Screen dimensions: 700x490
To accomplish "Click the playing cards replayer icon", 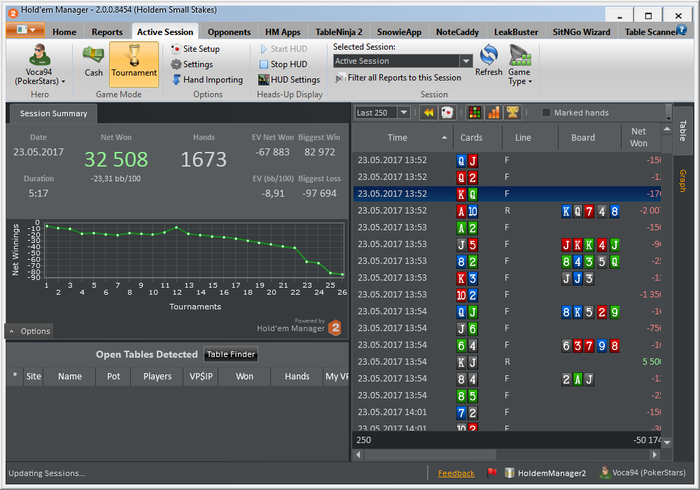I will click(x=447, y=112).
